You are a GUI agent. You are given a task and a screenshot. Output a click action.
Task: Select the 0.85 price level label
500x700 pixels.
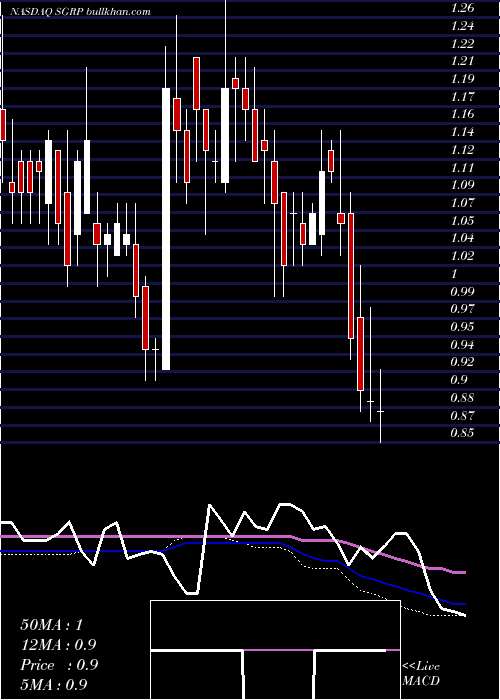(462, 433)
